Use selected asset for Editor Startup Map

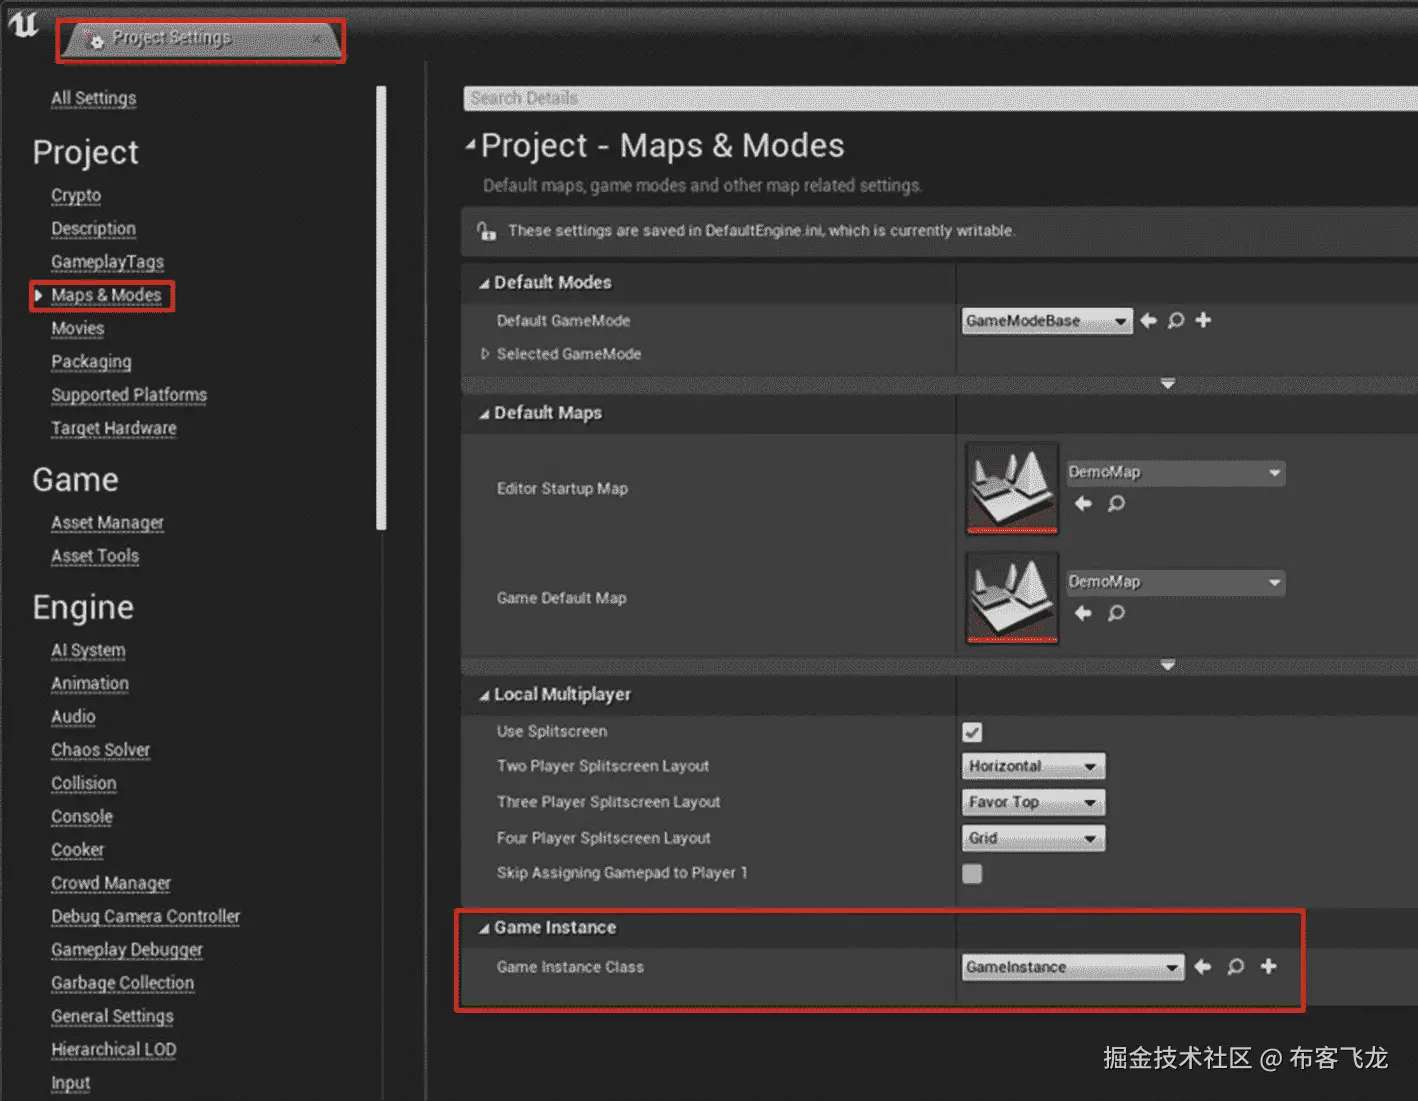tap(1083, 503)
